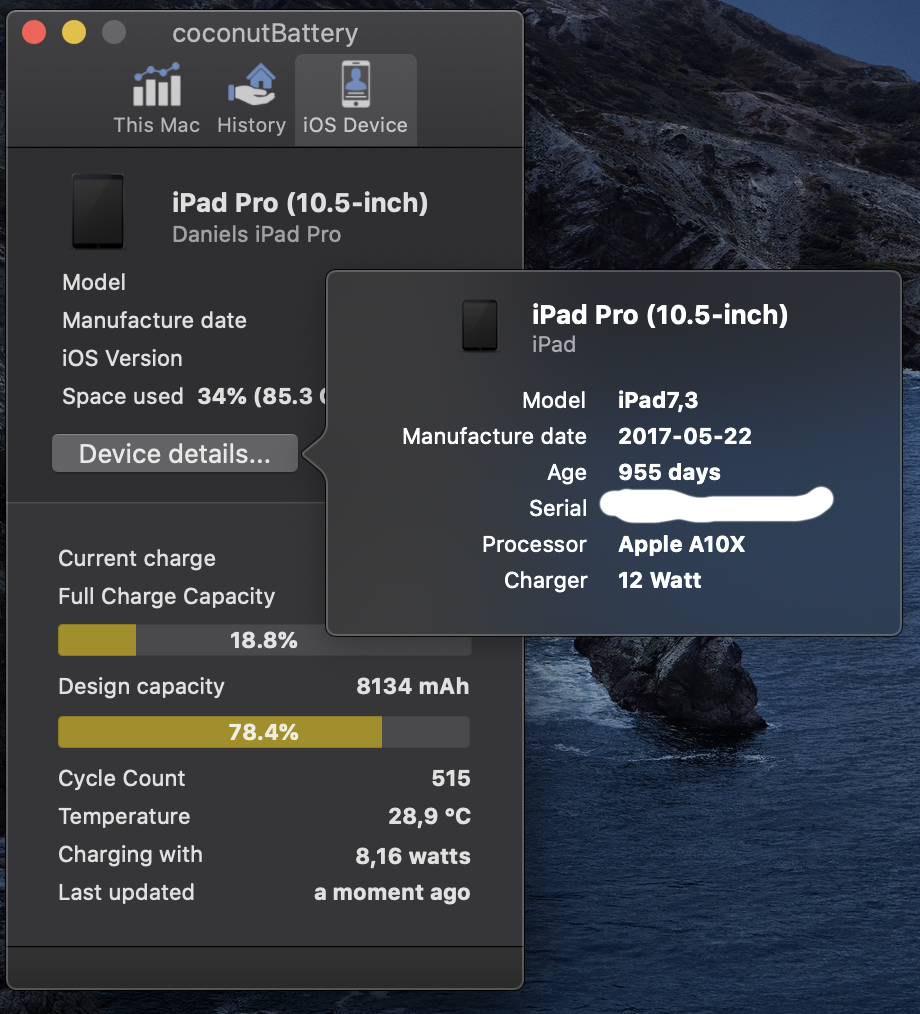Click the 'Last updated' label
This screenshot has width=920, height=1014.
click(x=126, y=892)
